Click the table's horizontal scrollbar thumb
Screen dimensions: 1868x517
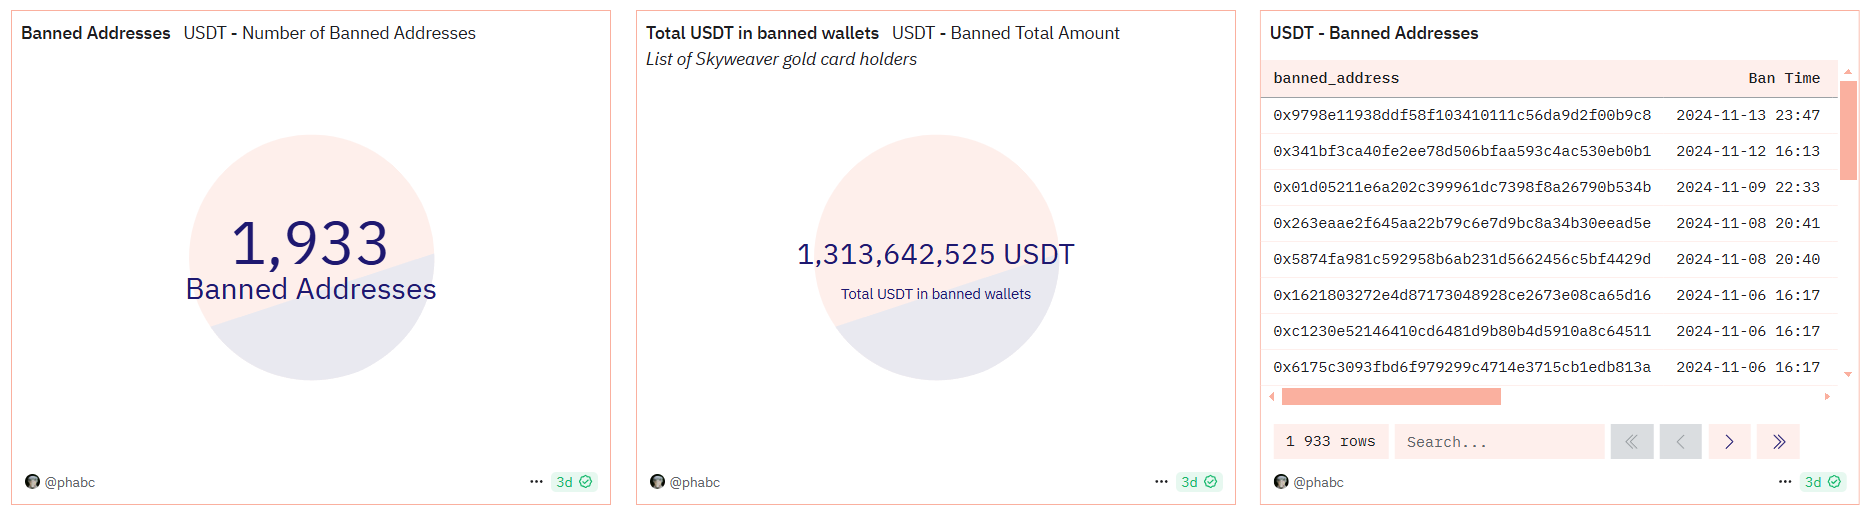pyautogui.click(x=1391, y=397)
